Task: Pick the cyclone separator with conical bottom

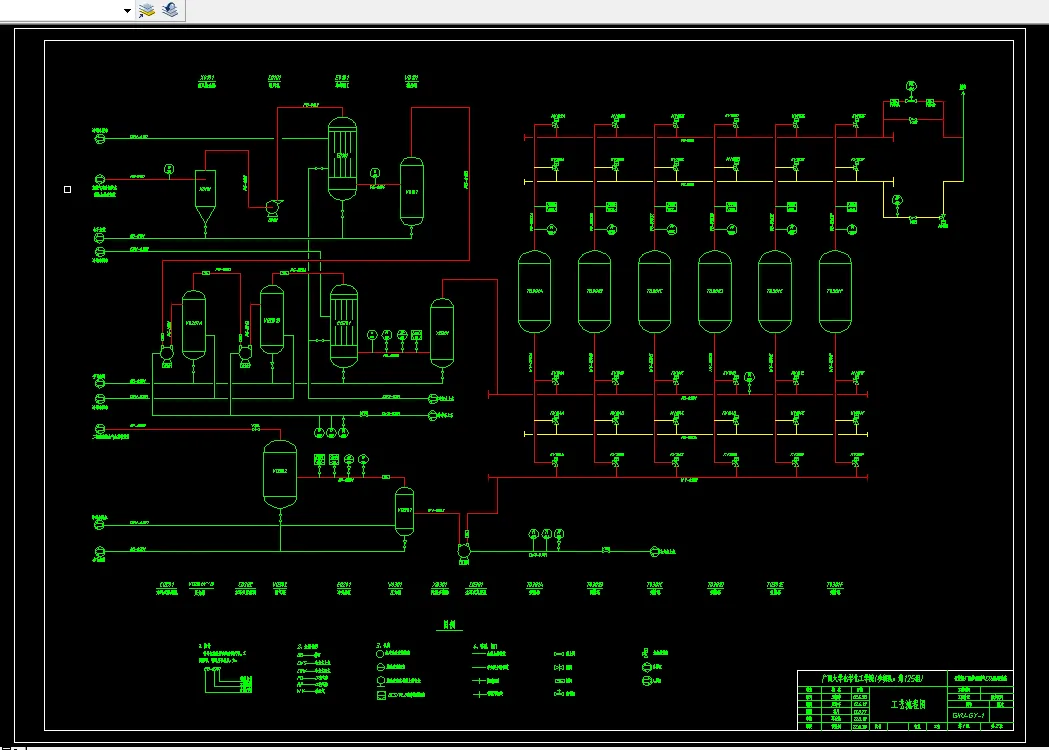Action: 205,197
